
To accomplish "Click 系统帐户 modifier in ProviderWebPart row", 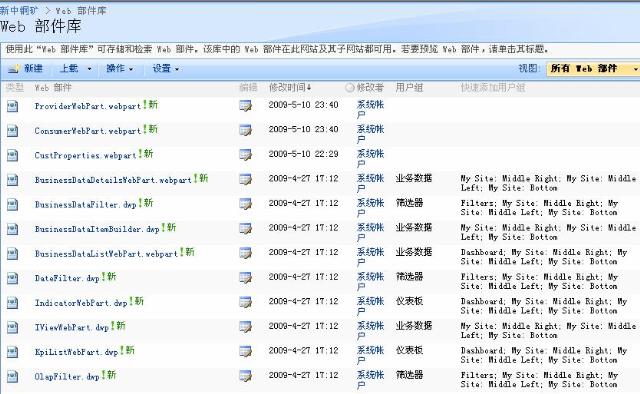I will tap(370, 109).
